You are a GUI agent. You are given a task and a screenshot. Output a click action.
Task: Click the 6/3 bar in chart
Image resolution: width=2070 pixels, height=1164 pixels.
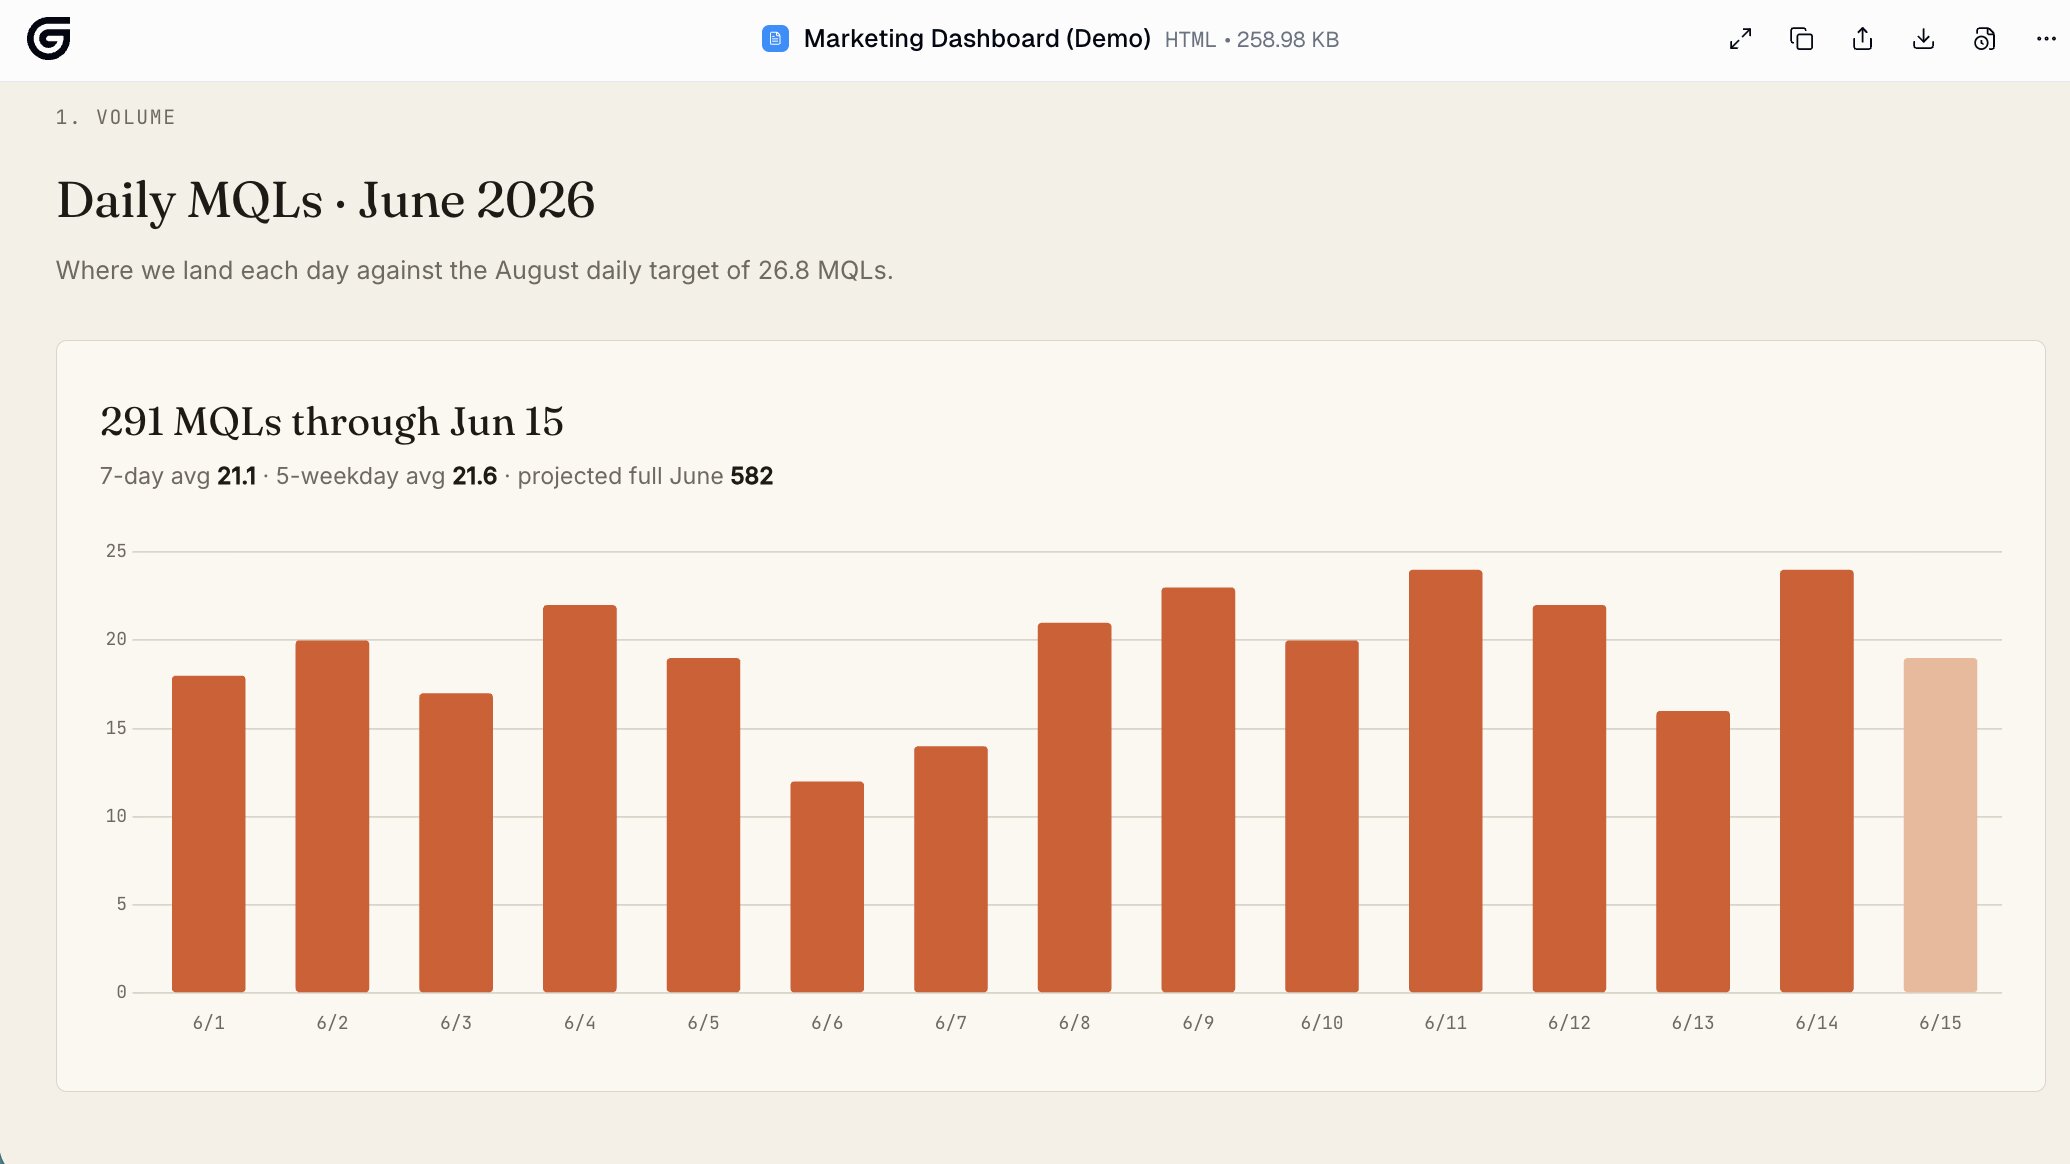tap(456, 843)
